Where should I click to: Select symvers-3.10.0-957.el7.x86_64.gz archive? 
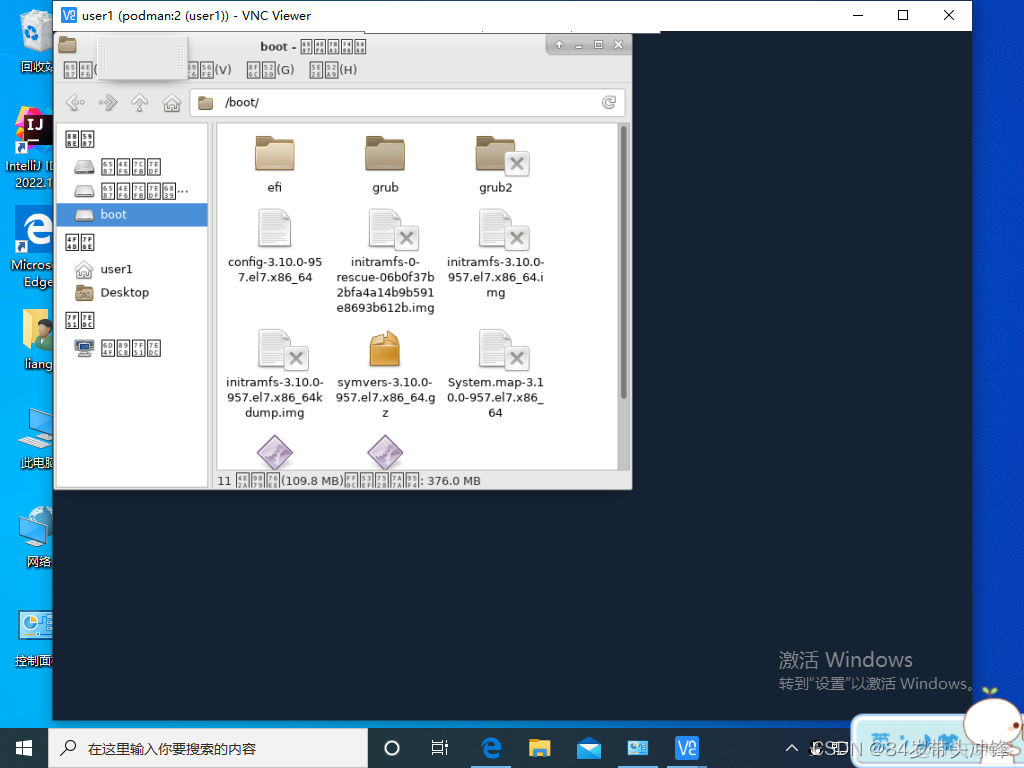(385, 374)
